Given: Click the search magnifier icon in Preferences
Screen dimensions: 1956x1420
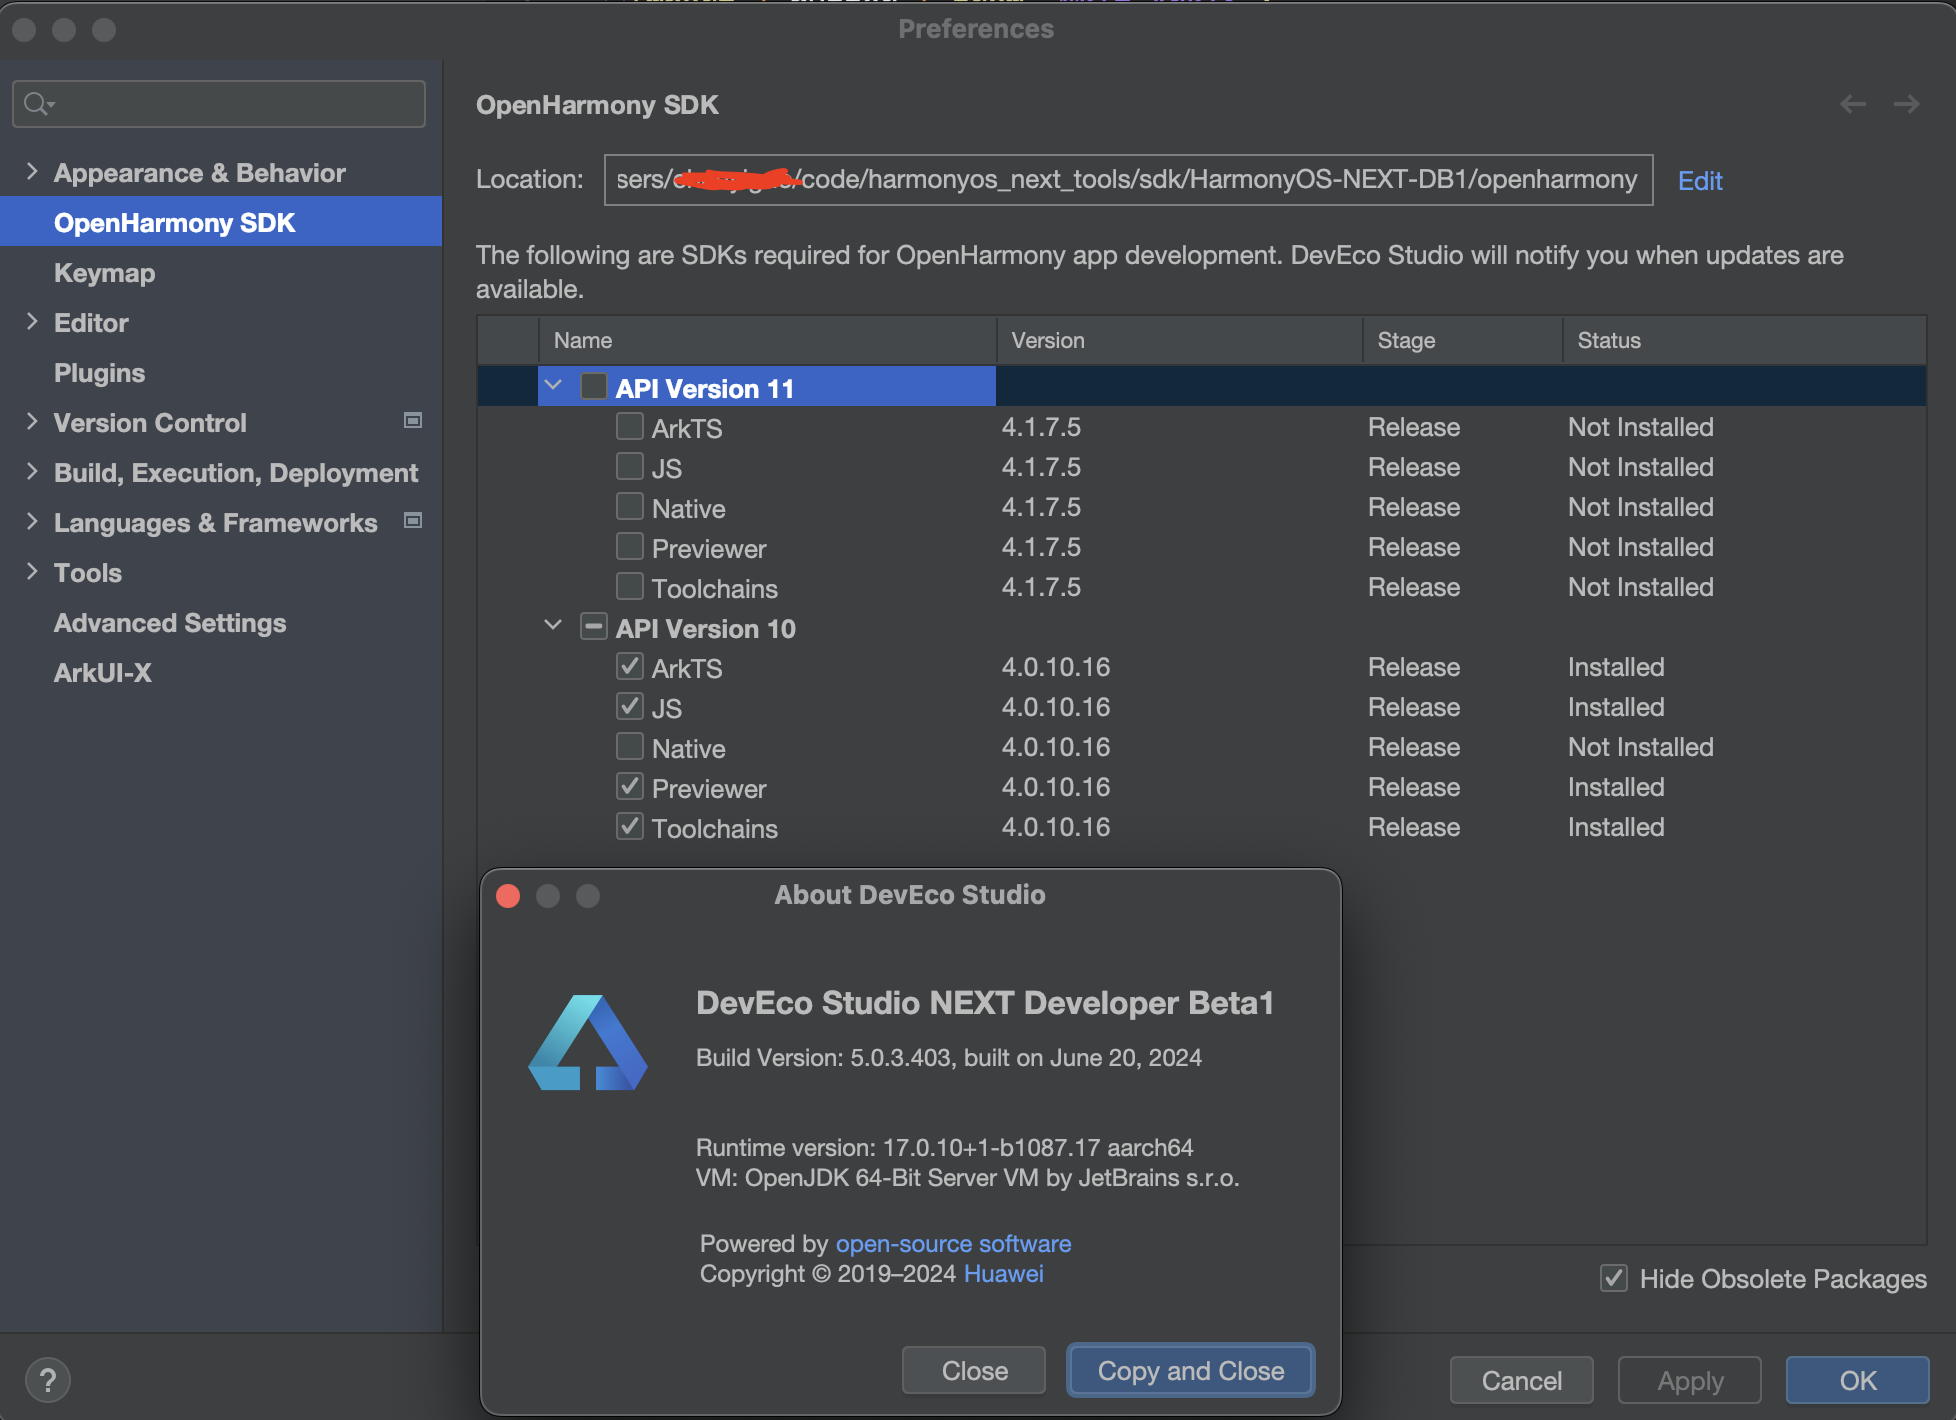Looking at the screenshot, I should point(39,104).
